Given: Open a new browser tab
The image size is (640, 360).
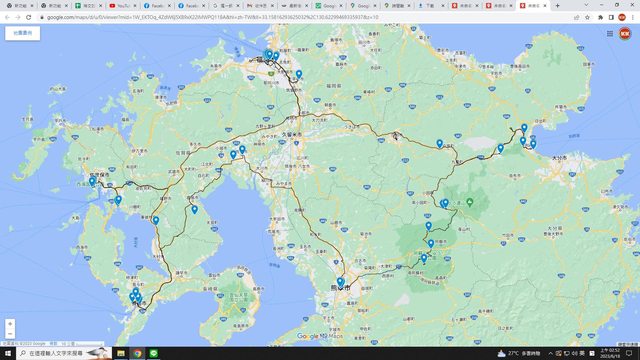Looking at the screenshot, I should point(557,6).
